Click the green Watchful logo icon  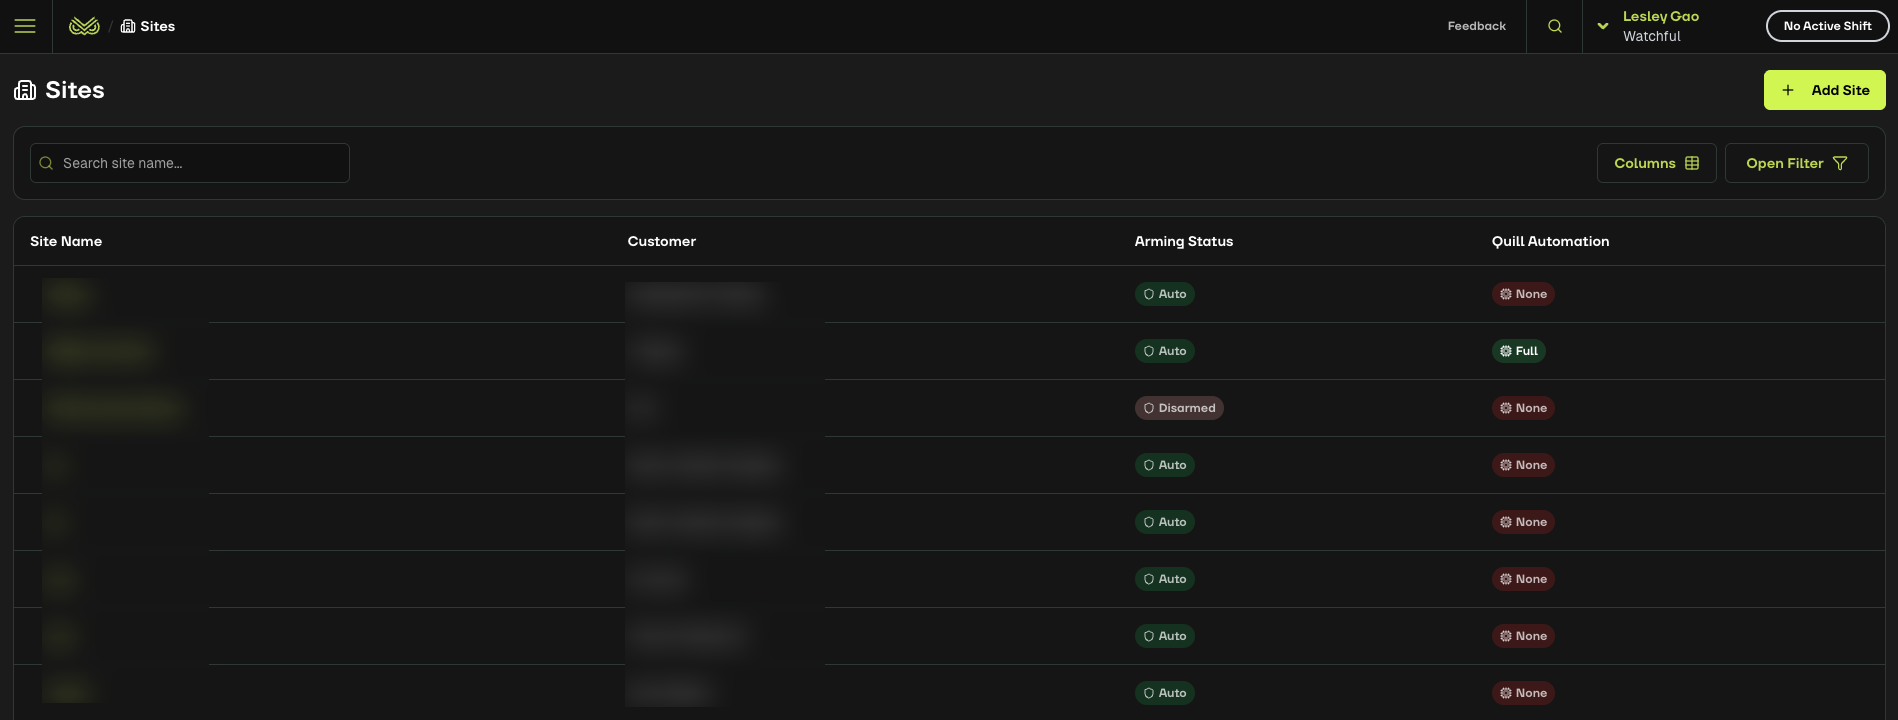[84, 26]
